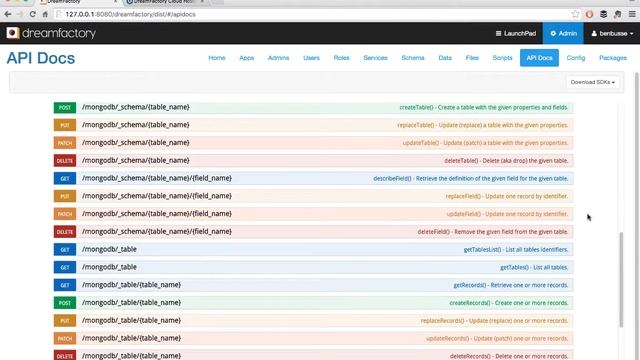The image size is (640, 360).
Task: Go to the Services nav tab
Action: point(375,58)
